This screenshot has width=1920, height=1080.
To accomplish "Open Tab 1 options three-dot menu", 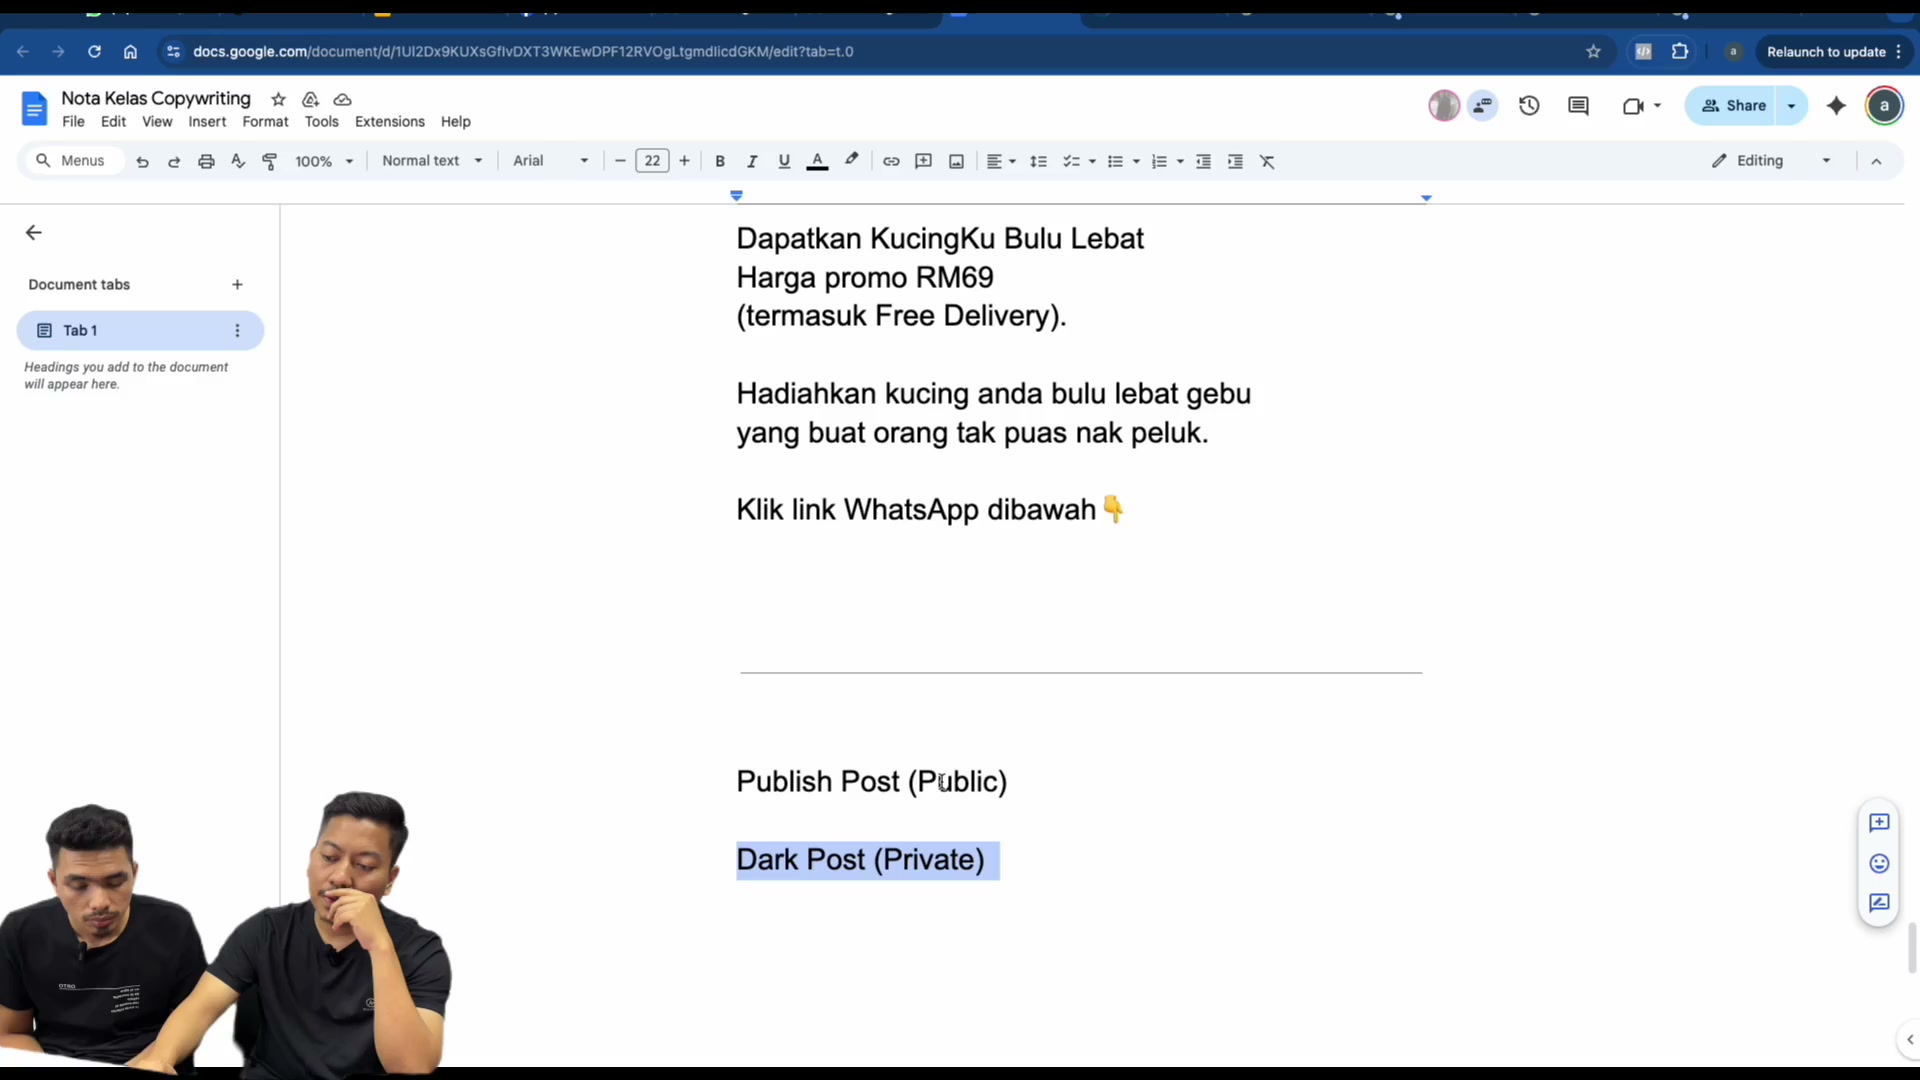I will coord(237,331).
